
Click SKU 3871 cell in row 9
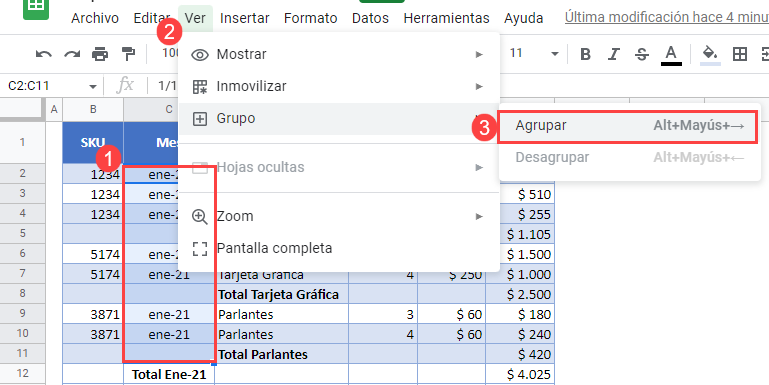tap(93, 314)
